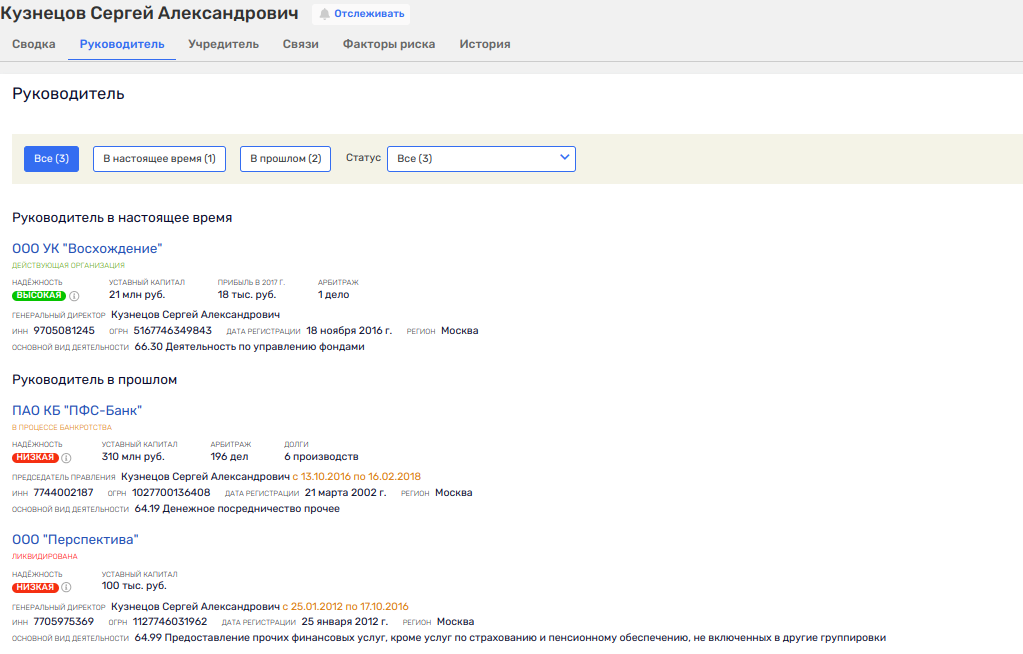Go to the Факторы риска tab

(x=389, y=44)
